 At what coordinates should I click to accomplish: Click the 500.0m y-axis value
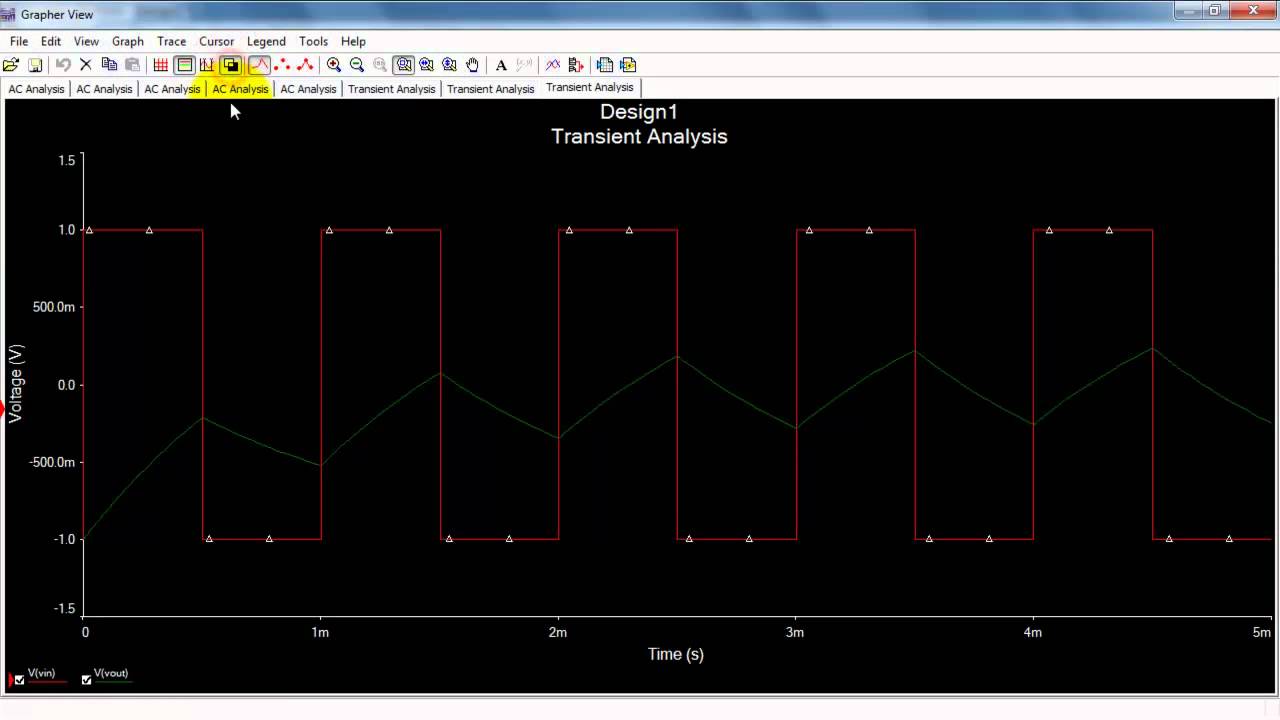[54, 307]
